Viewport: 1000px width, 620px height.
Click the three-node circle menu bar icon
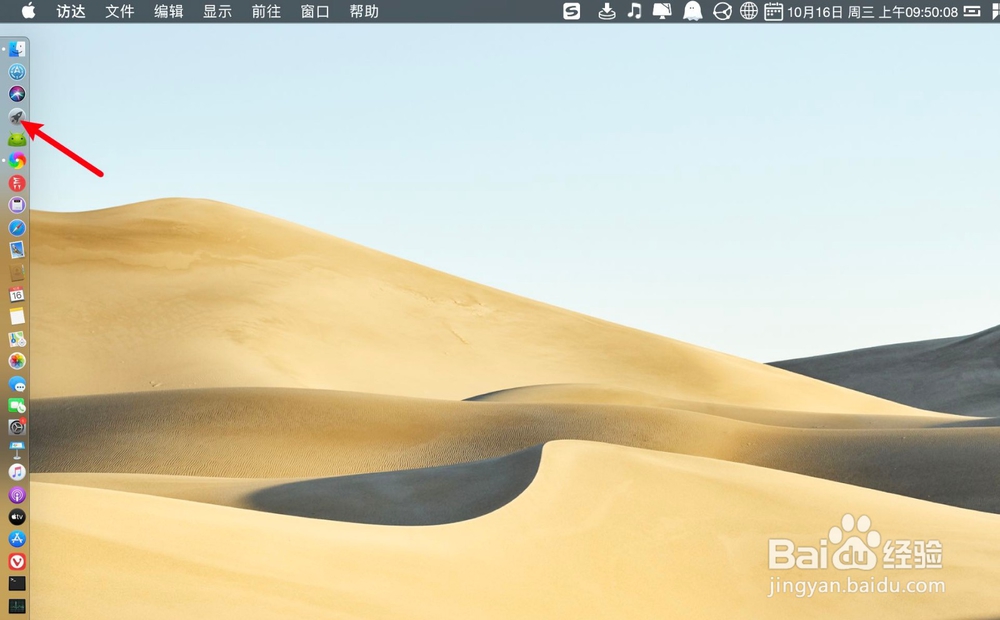pos(723,11)
